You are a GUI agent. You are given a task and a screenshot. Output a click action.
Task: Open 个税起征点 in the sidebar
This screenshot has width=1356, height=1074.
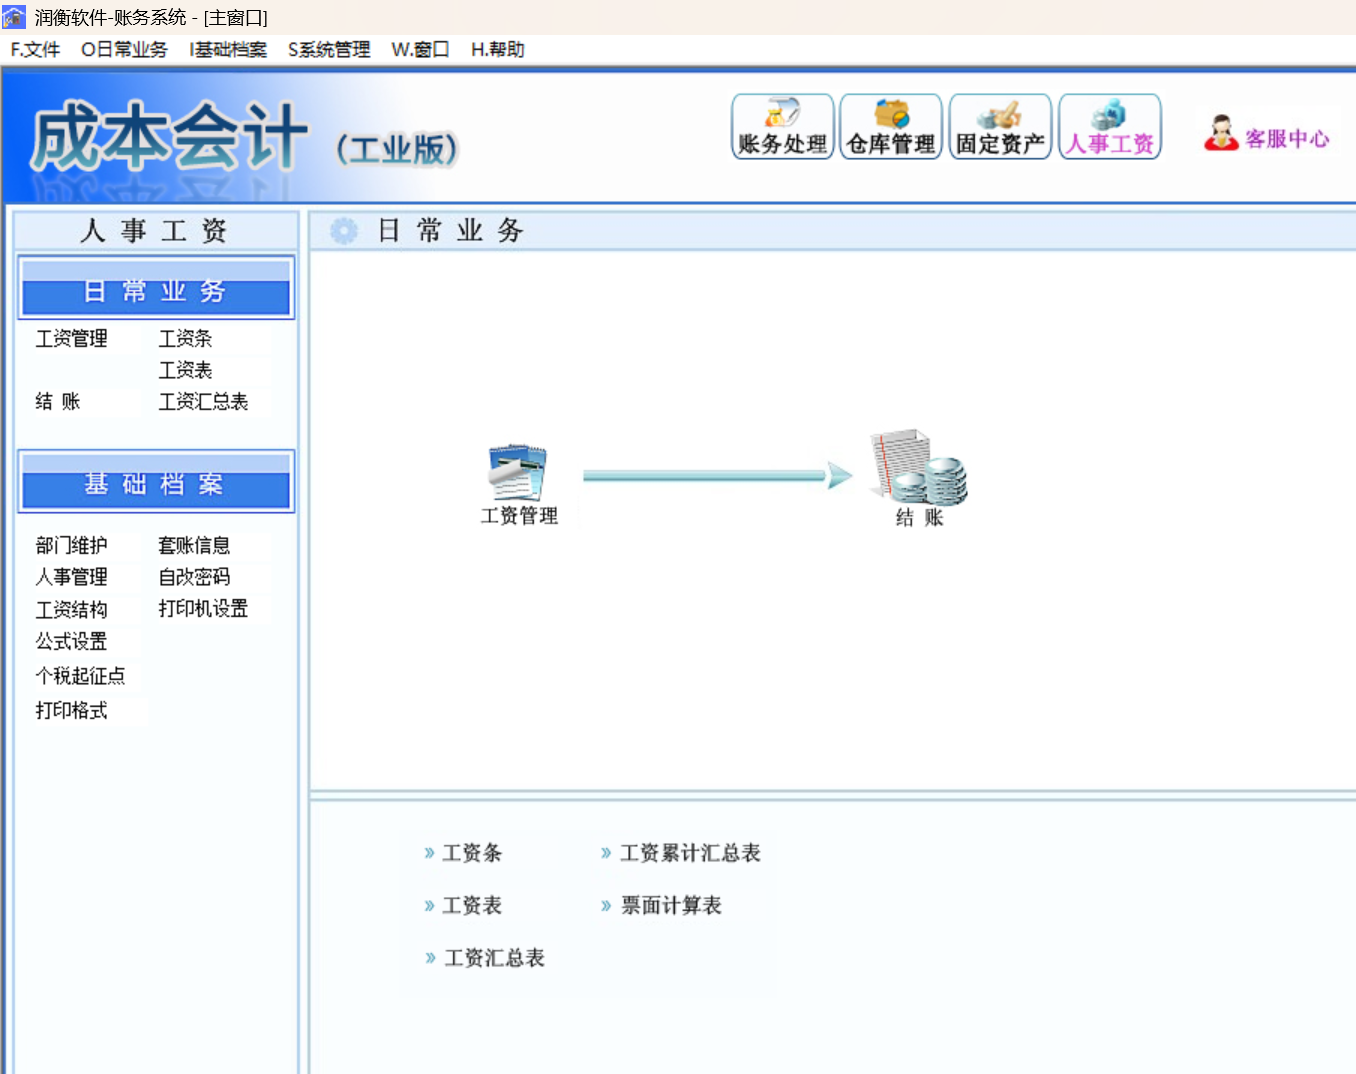[80, 676]
